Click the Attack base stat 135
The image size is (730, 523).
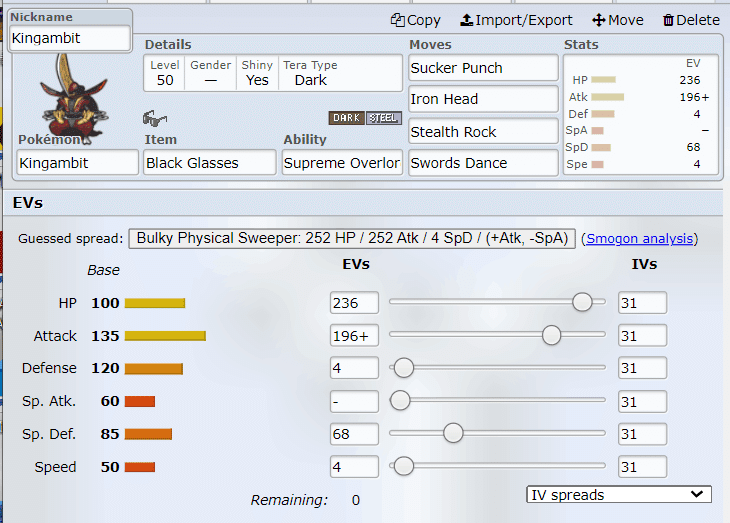105,336
